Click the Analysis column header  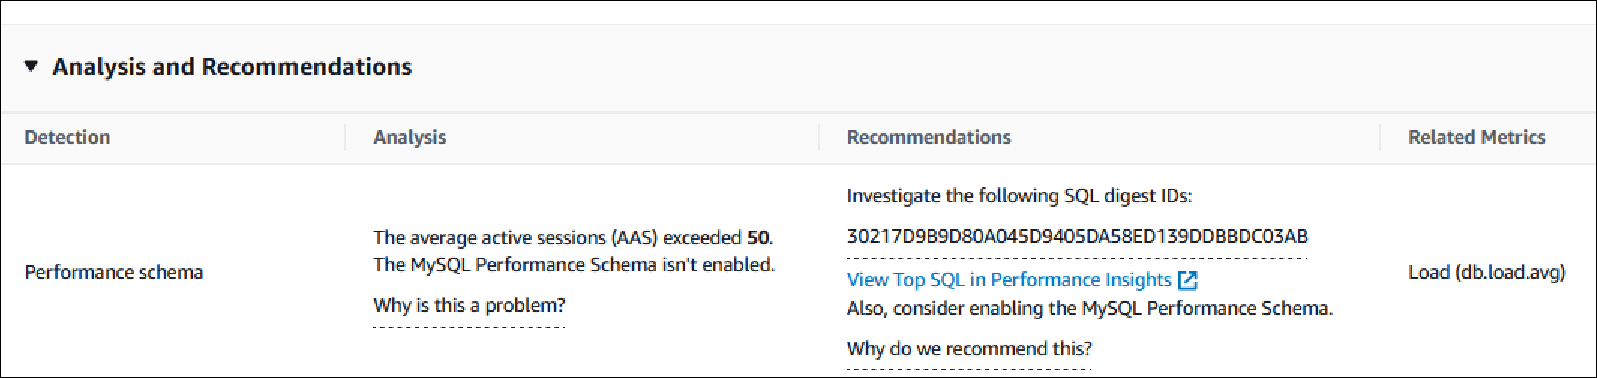(x=409, y=138)
